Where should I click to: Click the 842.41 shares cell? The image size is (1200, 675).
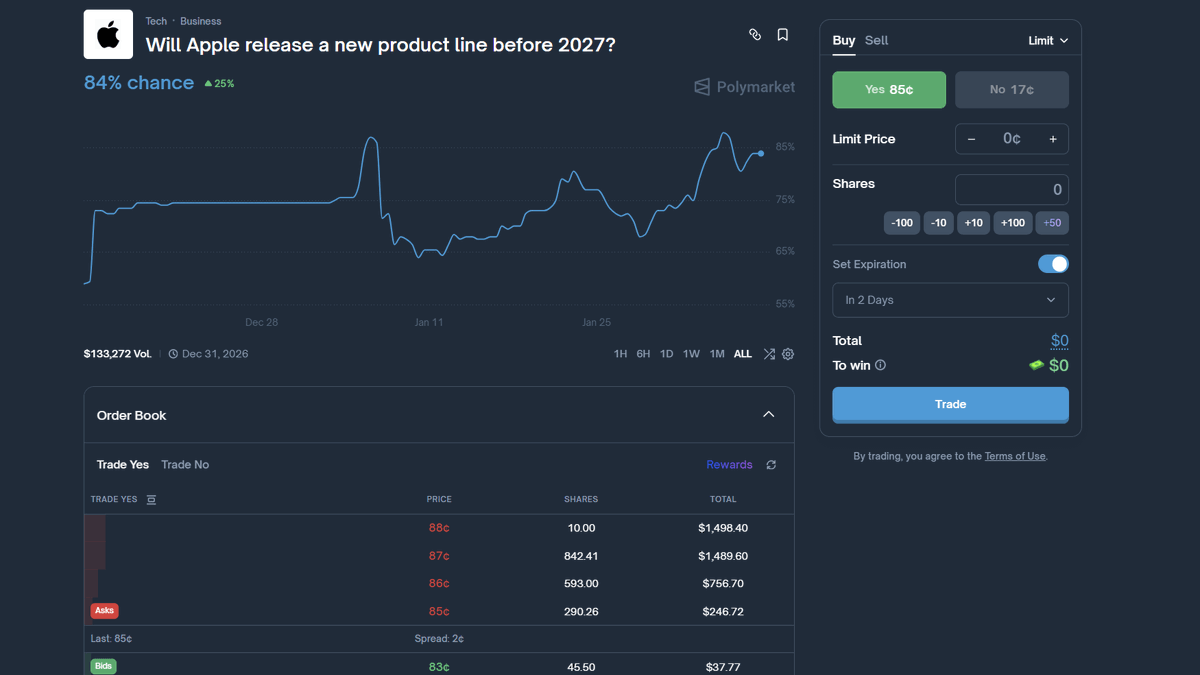point(581,556)
